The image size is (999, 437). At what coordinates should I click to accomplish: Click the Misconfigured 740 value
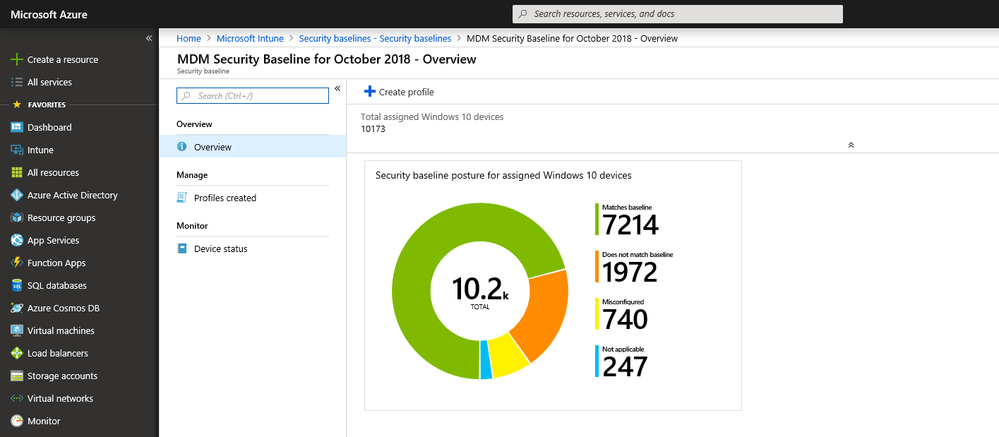[624, 319]
